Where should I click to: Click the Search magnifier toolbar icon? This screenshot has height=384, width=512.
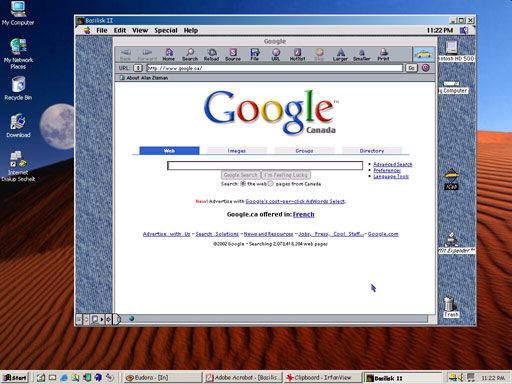point(190,54)
